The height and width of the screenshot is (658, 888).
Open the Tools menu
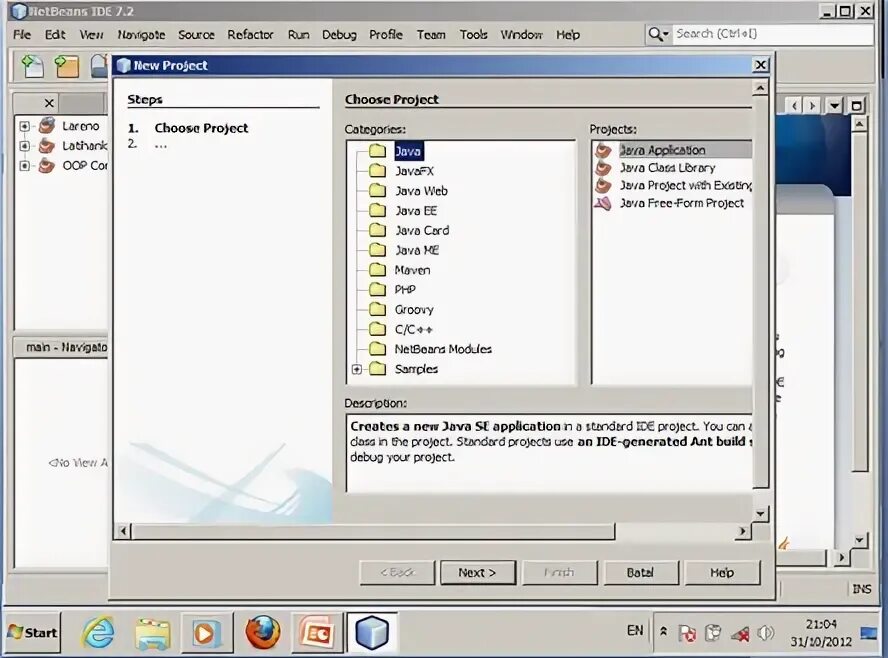point(473,35)
